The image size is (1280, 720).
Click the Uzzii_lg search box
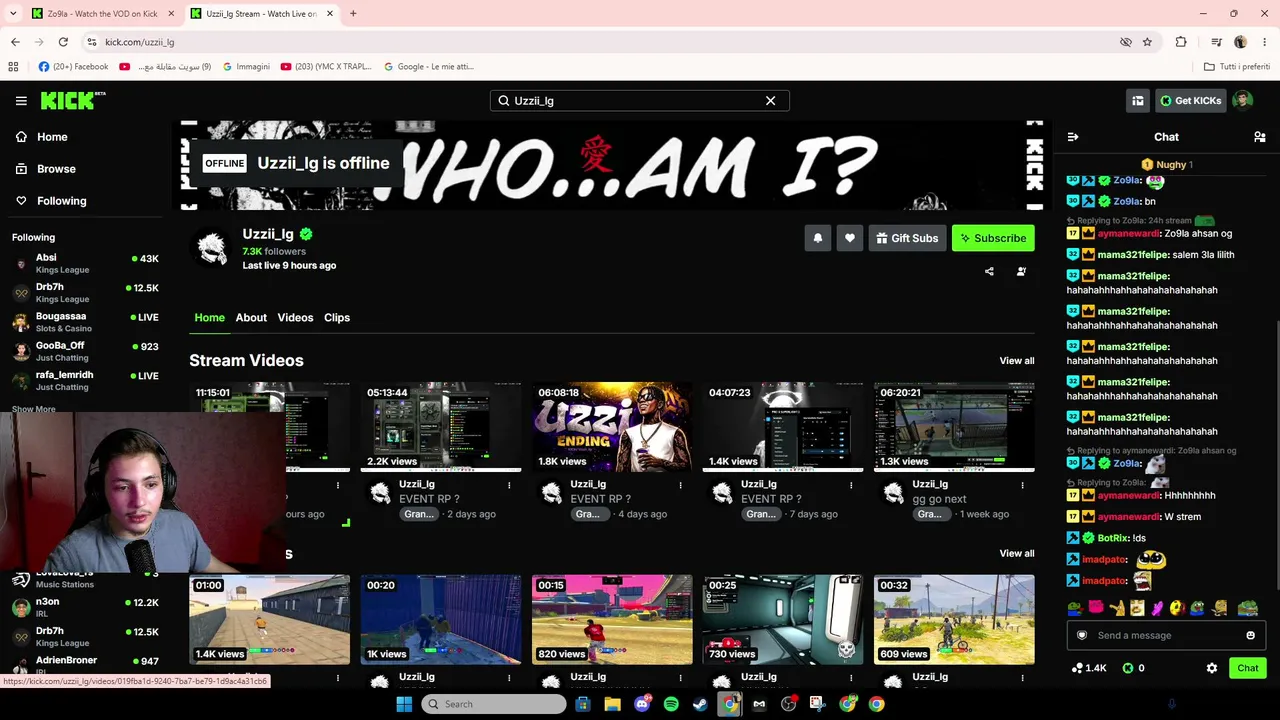tap(640, 100)
